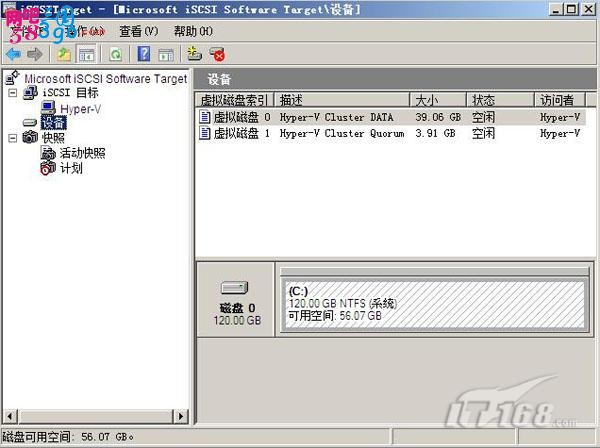Minimize the iSCSITarget window
Screen dimensions: 600x448
click(556, 9)
